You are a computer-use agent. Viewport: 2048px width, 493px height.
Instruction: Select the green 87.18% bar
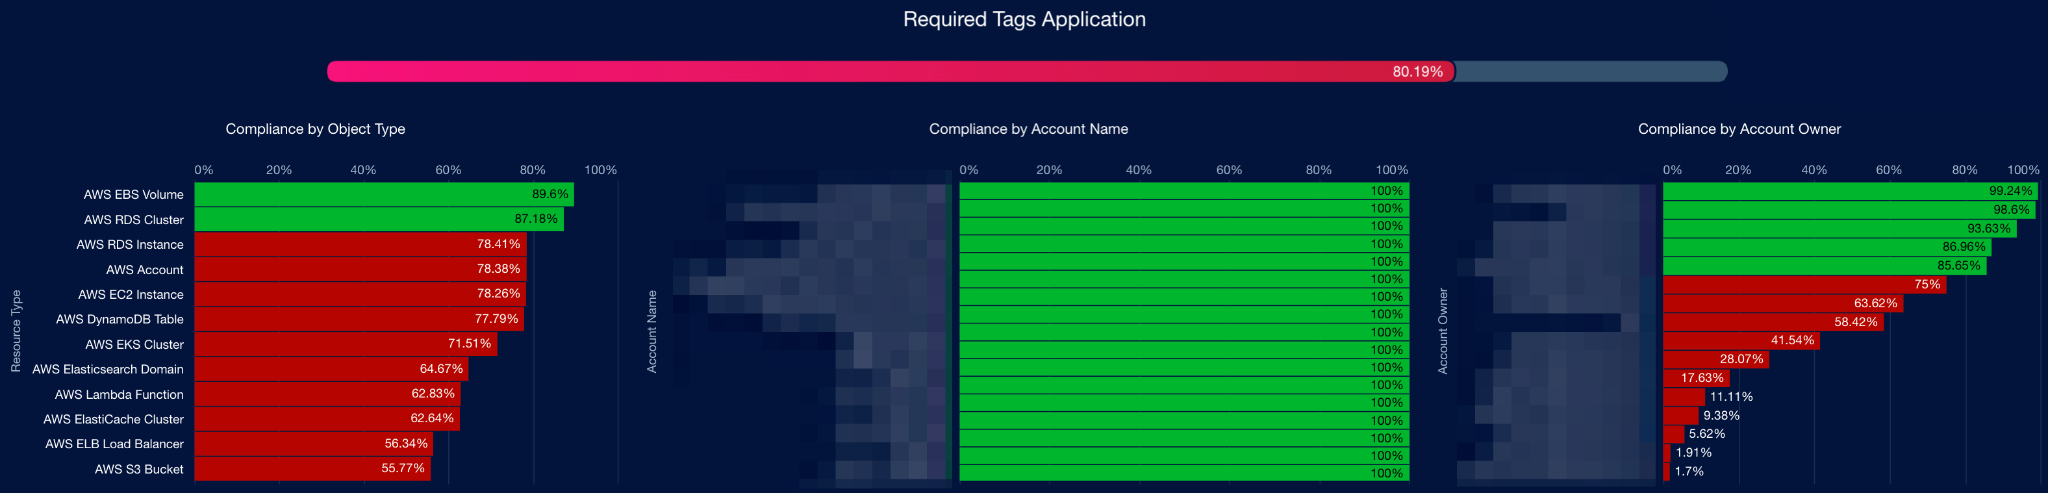[x=379, y=219]
